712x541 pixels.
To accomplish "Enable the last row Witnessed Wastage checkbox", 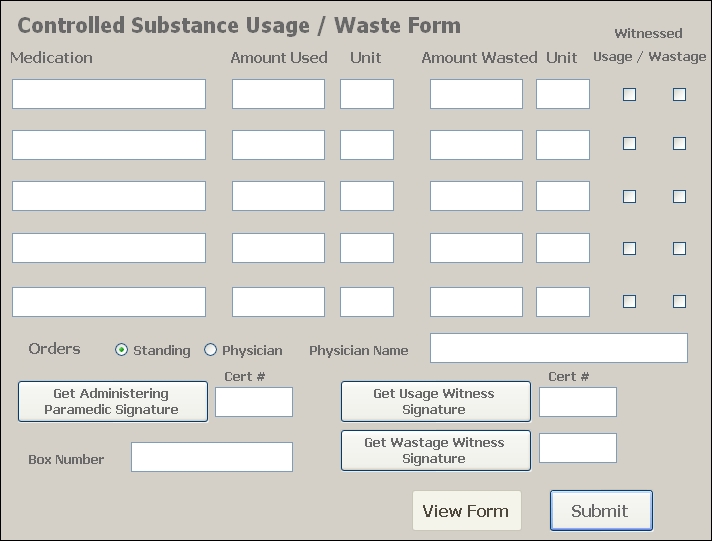I will (x=679, y=301).
